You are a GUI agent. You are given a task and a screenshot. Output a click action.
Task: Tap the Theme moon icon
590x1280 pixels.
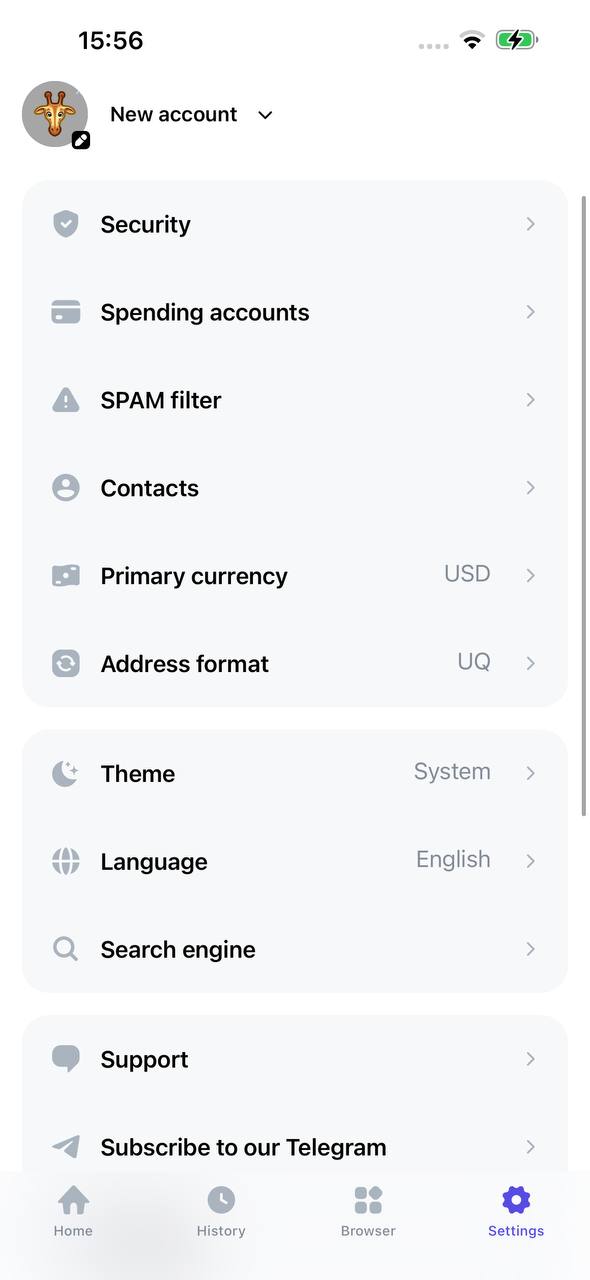pos(66,774)
